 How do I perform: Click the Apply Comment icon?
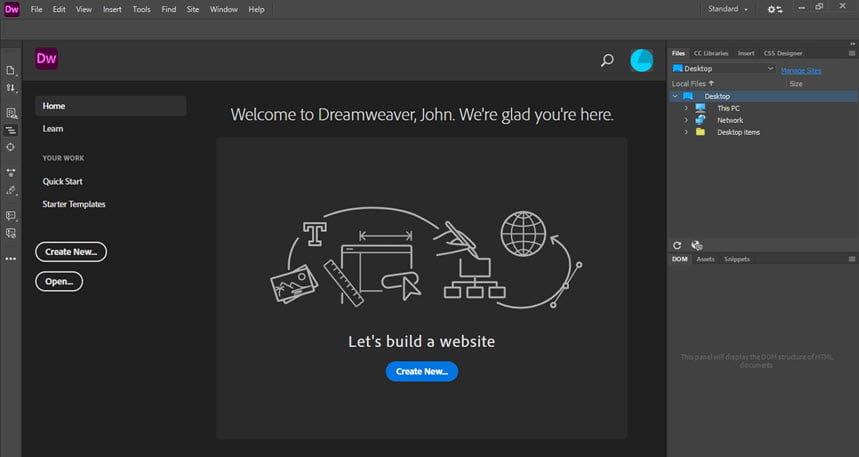pos(10,216)
